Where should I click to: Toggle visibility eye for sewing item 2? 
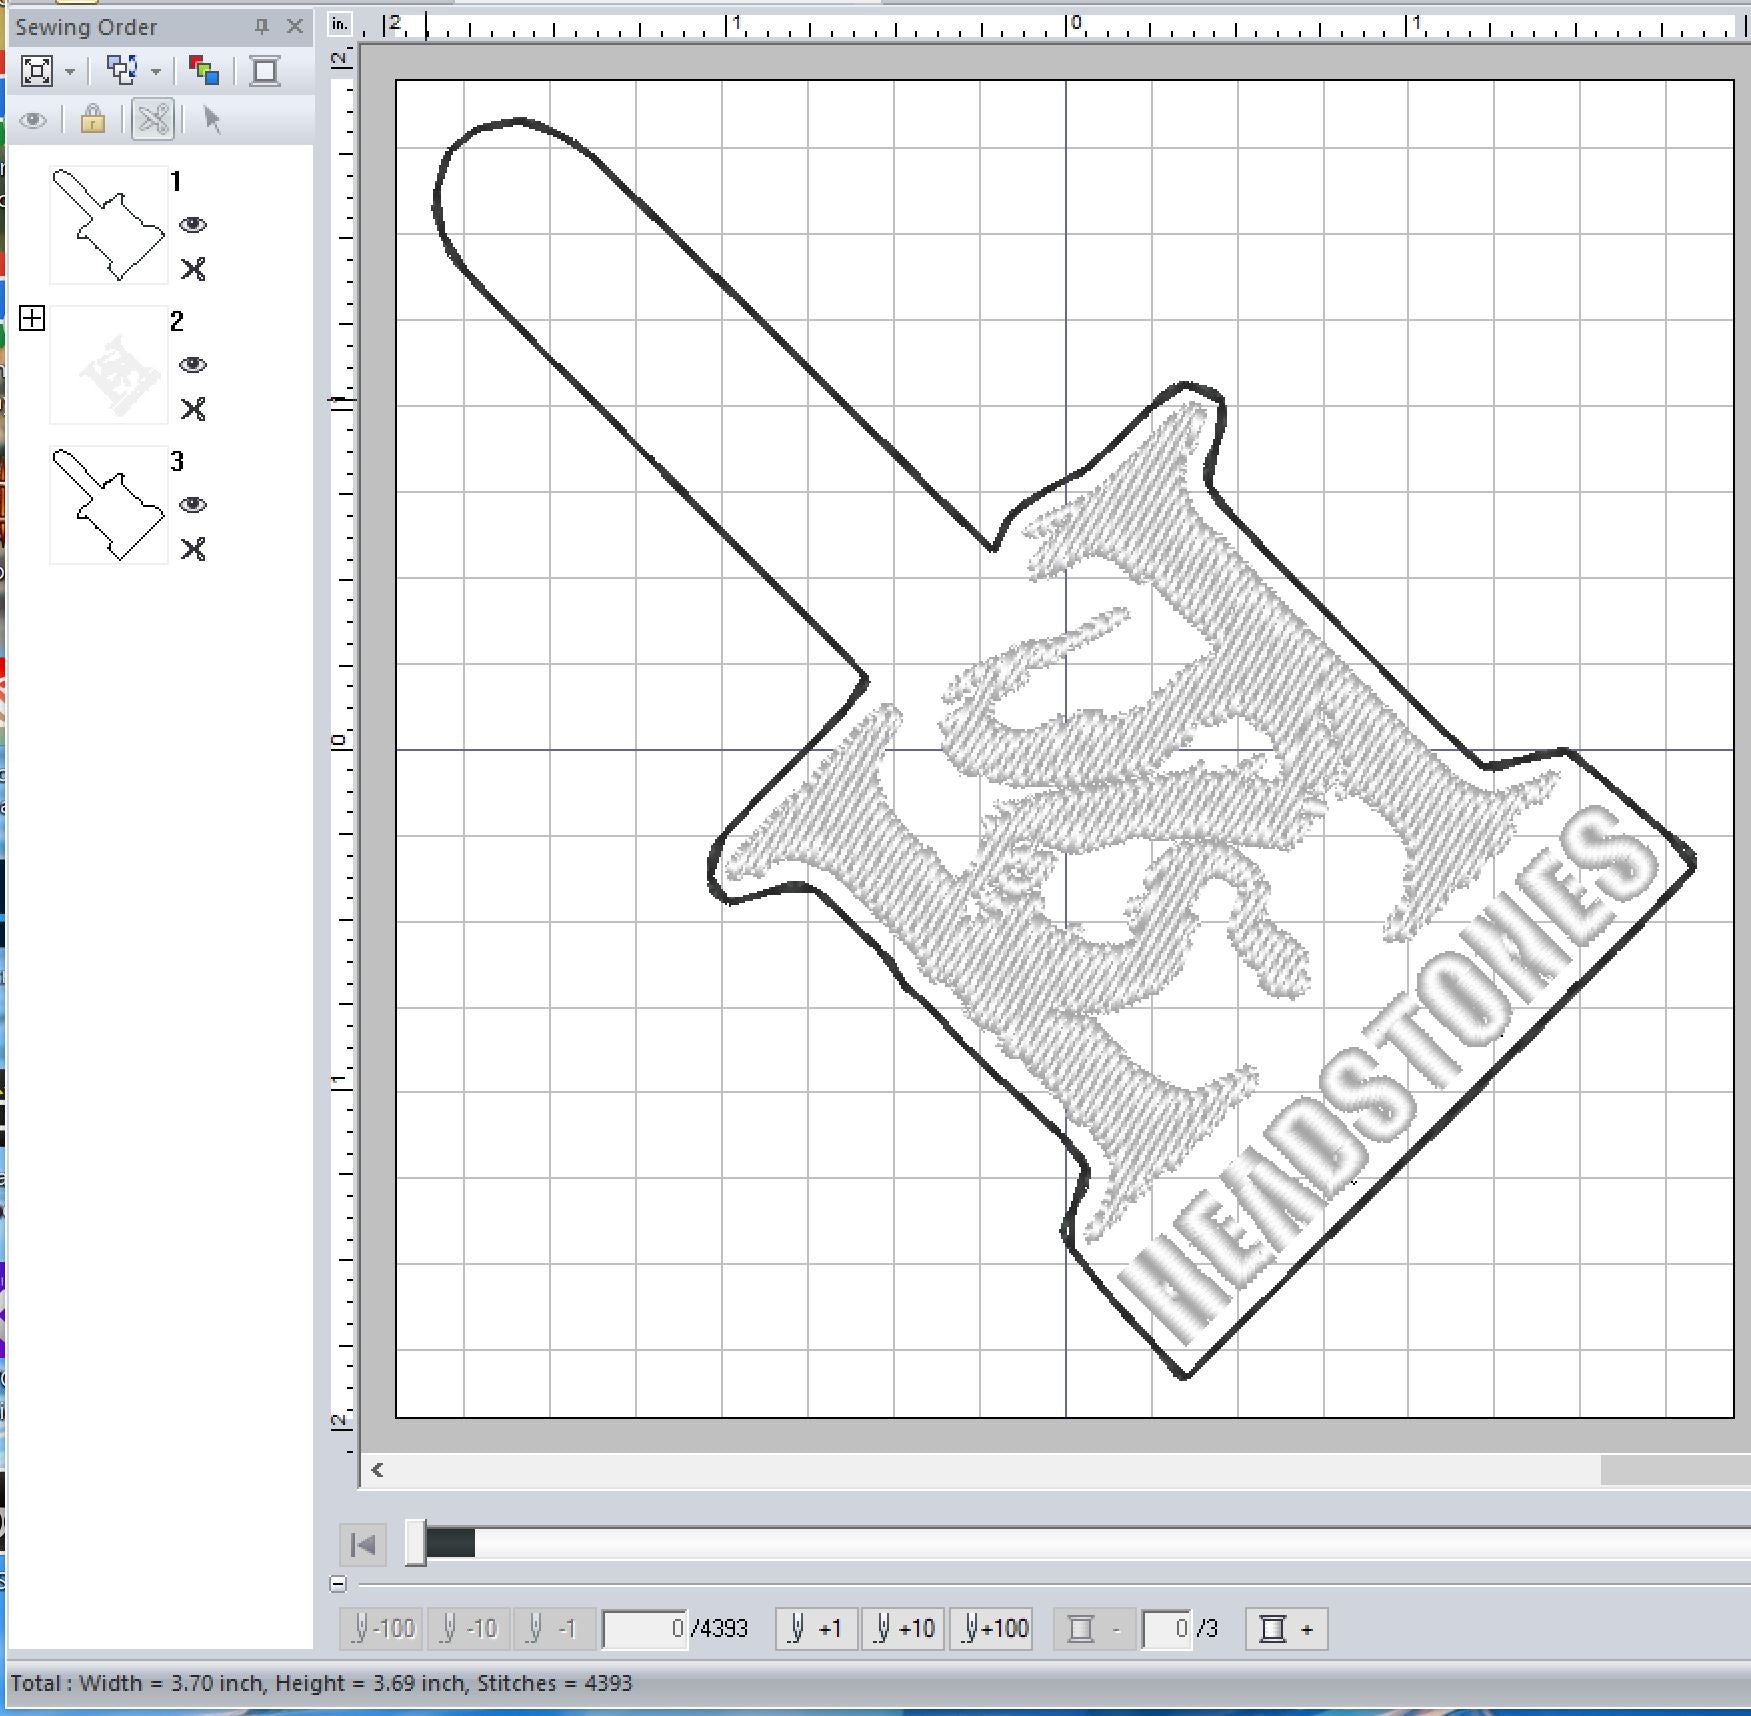pos(193,365)
